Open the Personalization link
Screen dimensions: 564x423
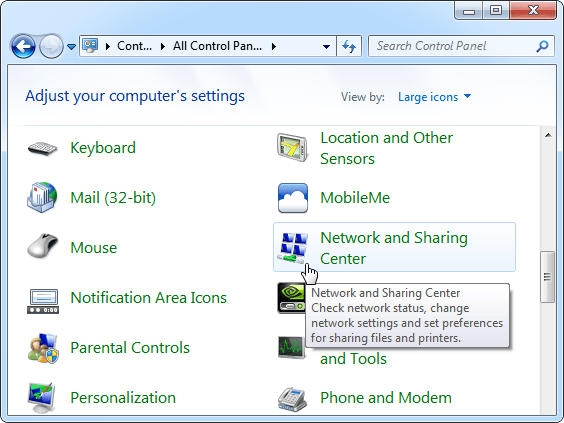pyautogui.click(x=123, y=398)
